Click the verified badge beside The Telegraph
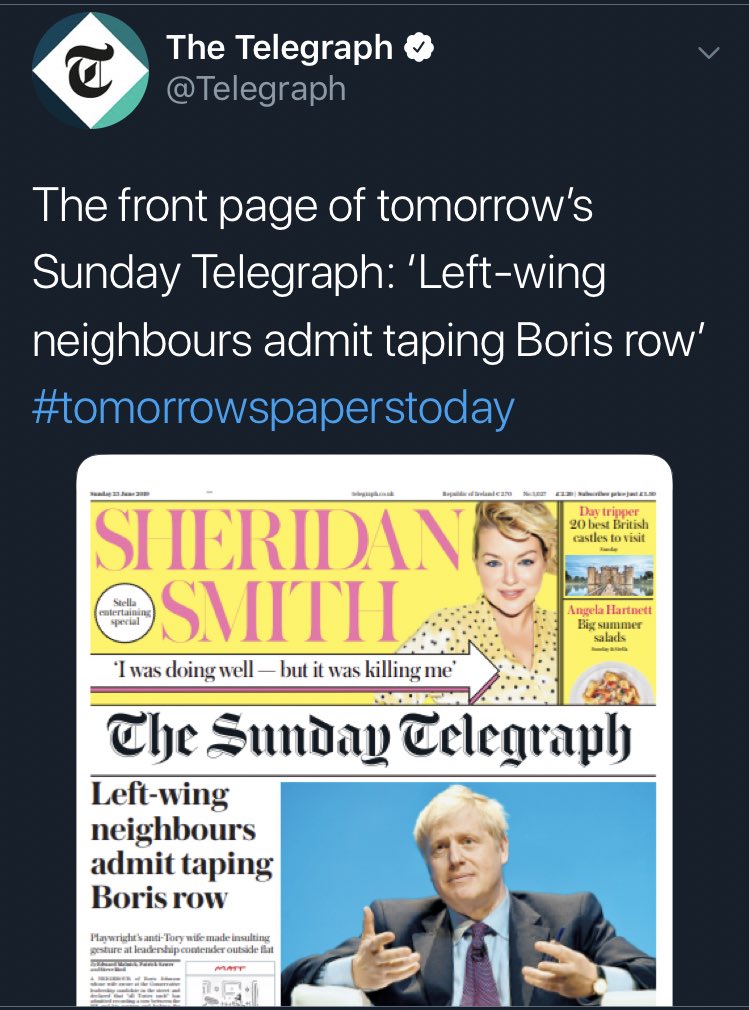749x1010 pixels. 419,48
